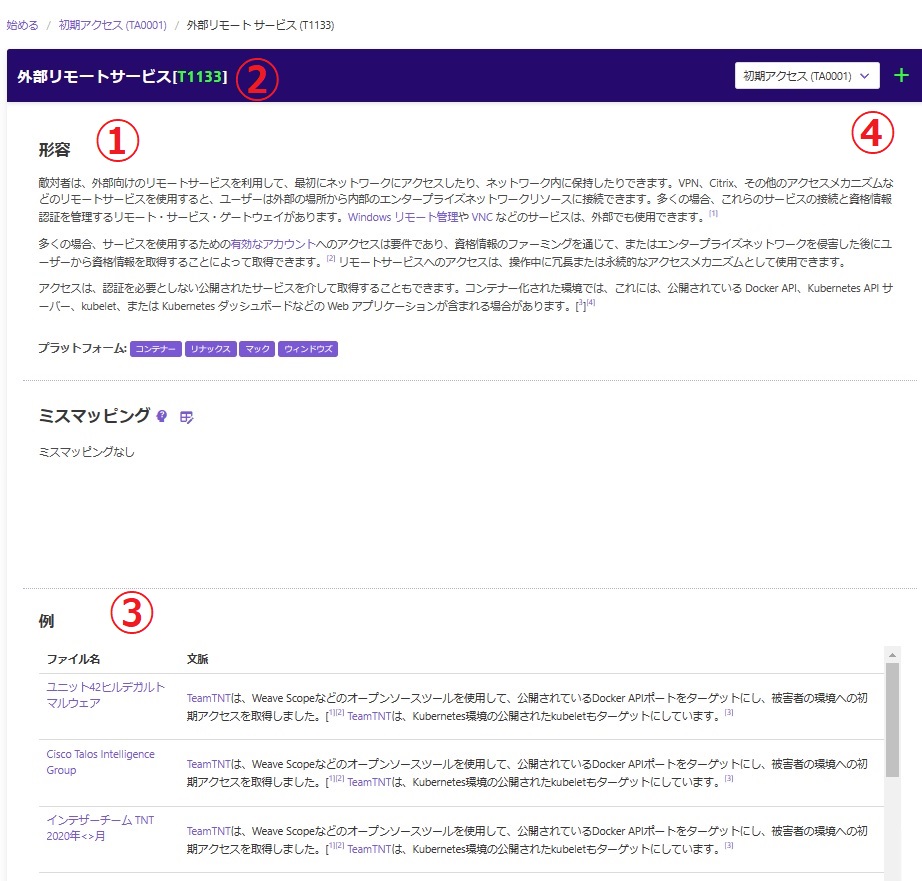Select the コンテナー platform badge
Screen dimensions: 922x881
pos(155,347)
